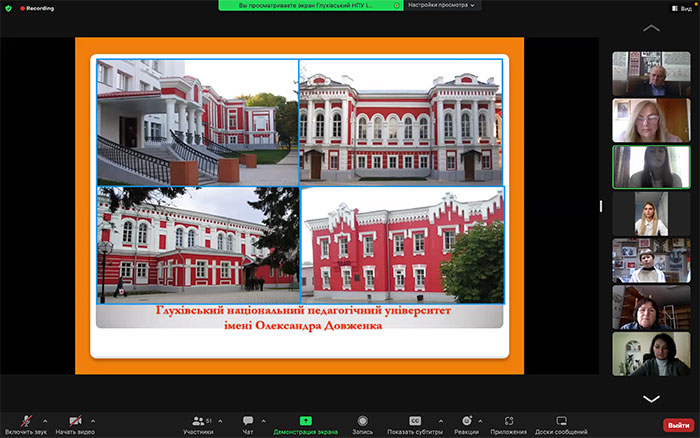700x438 pixels.
Task: Select the elderly man's video thumbnail
Action: coord(651,74)
